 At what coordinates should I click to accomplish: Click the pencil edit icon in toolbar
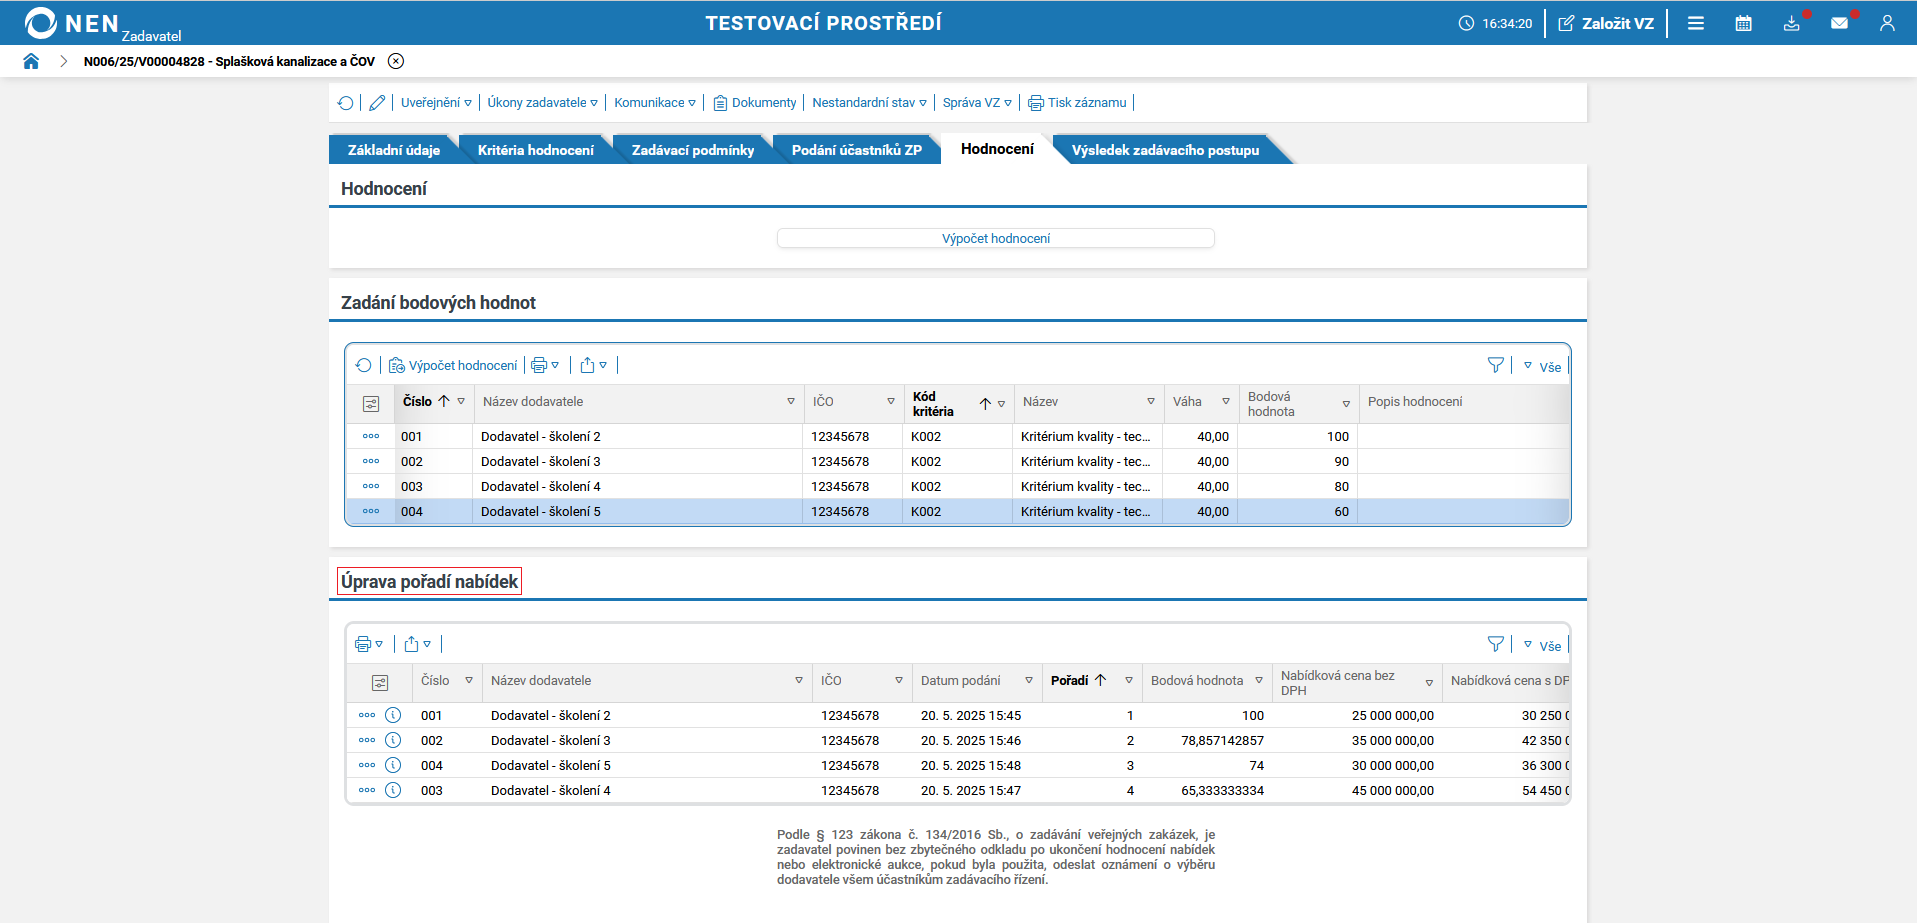click(x=377, y=103)
